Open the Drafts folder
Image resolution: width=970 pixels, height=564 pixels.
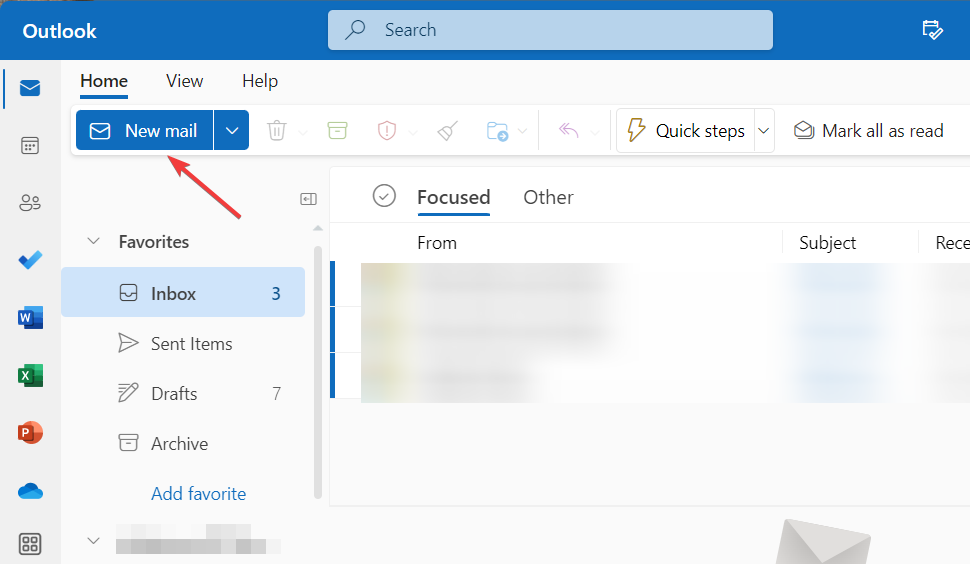coord(183,393)
